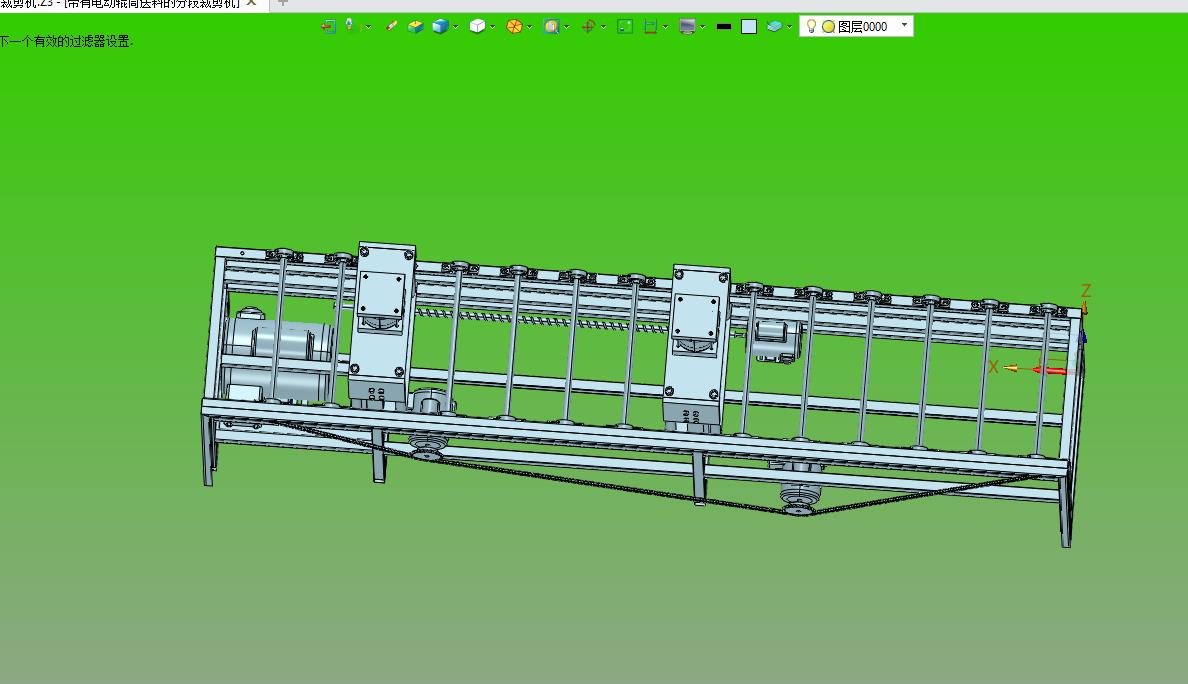1188x684 pixels.
Task: Click the blue-red section frame icon
Action: click(650, 27)
